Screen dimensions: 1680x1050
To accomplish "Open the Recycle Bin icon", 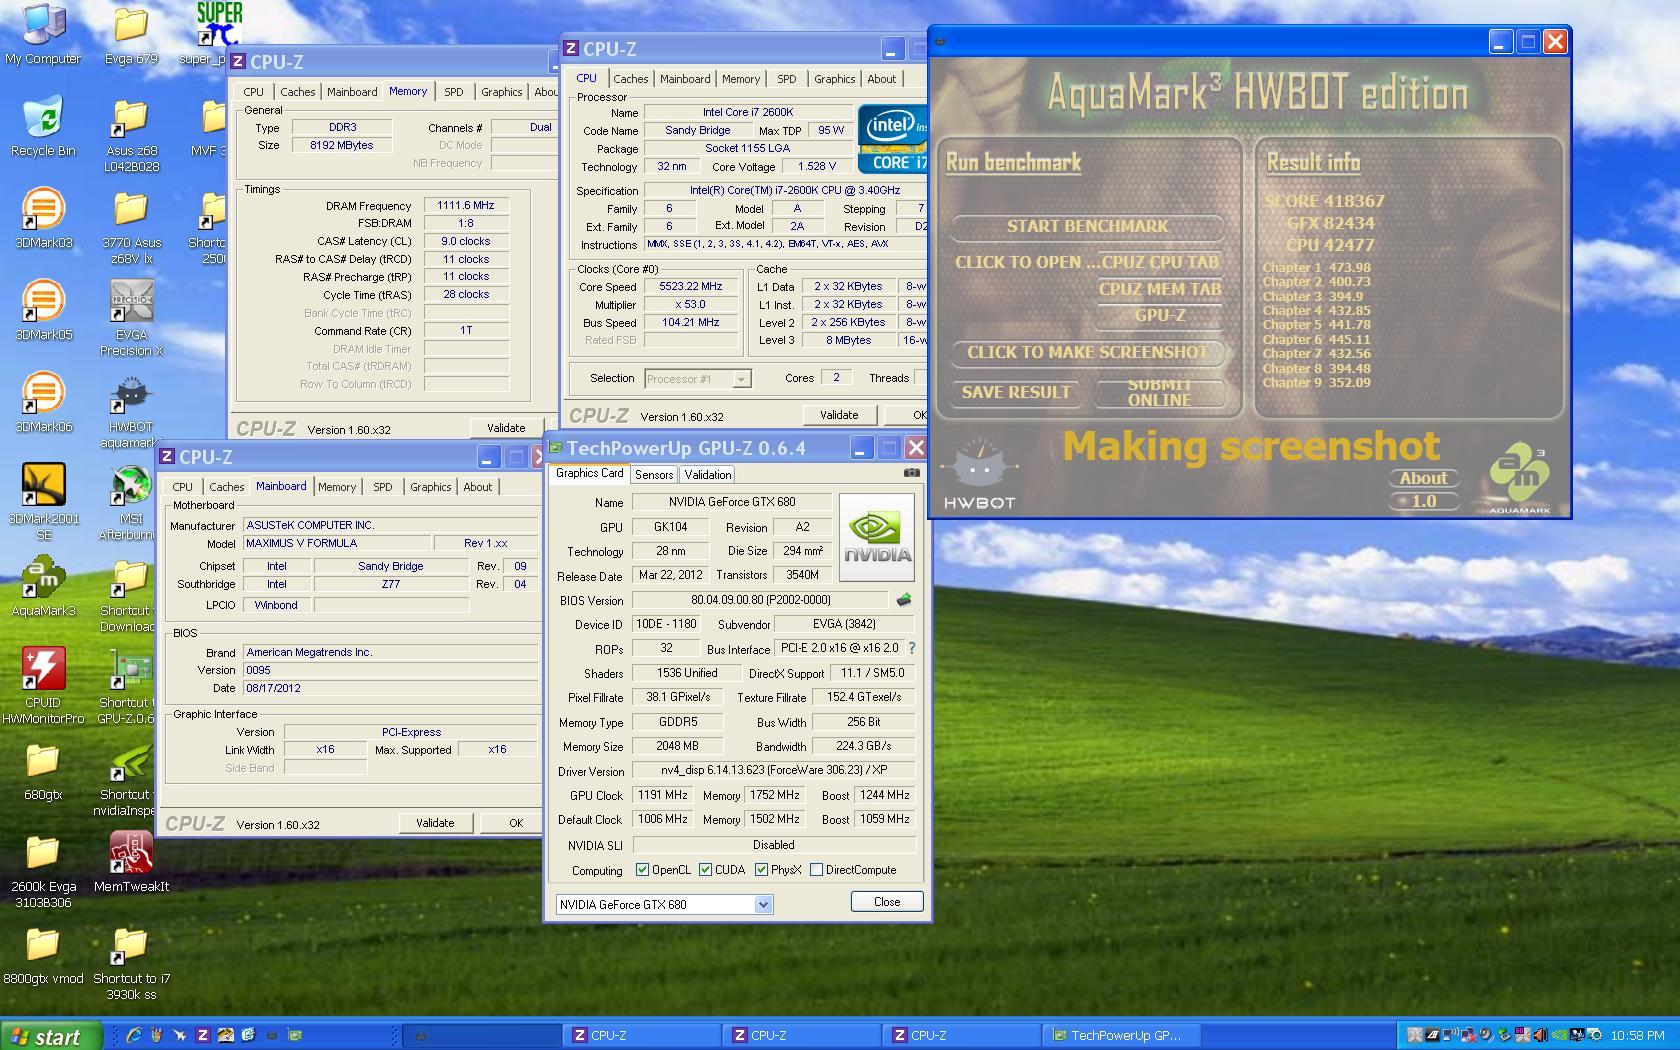I will click(x=43, y=127).
